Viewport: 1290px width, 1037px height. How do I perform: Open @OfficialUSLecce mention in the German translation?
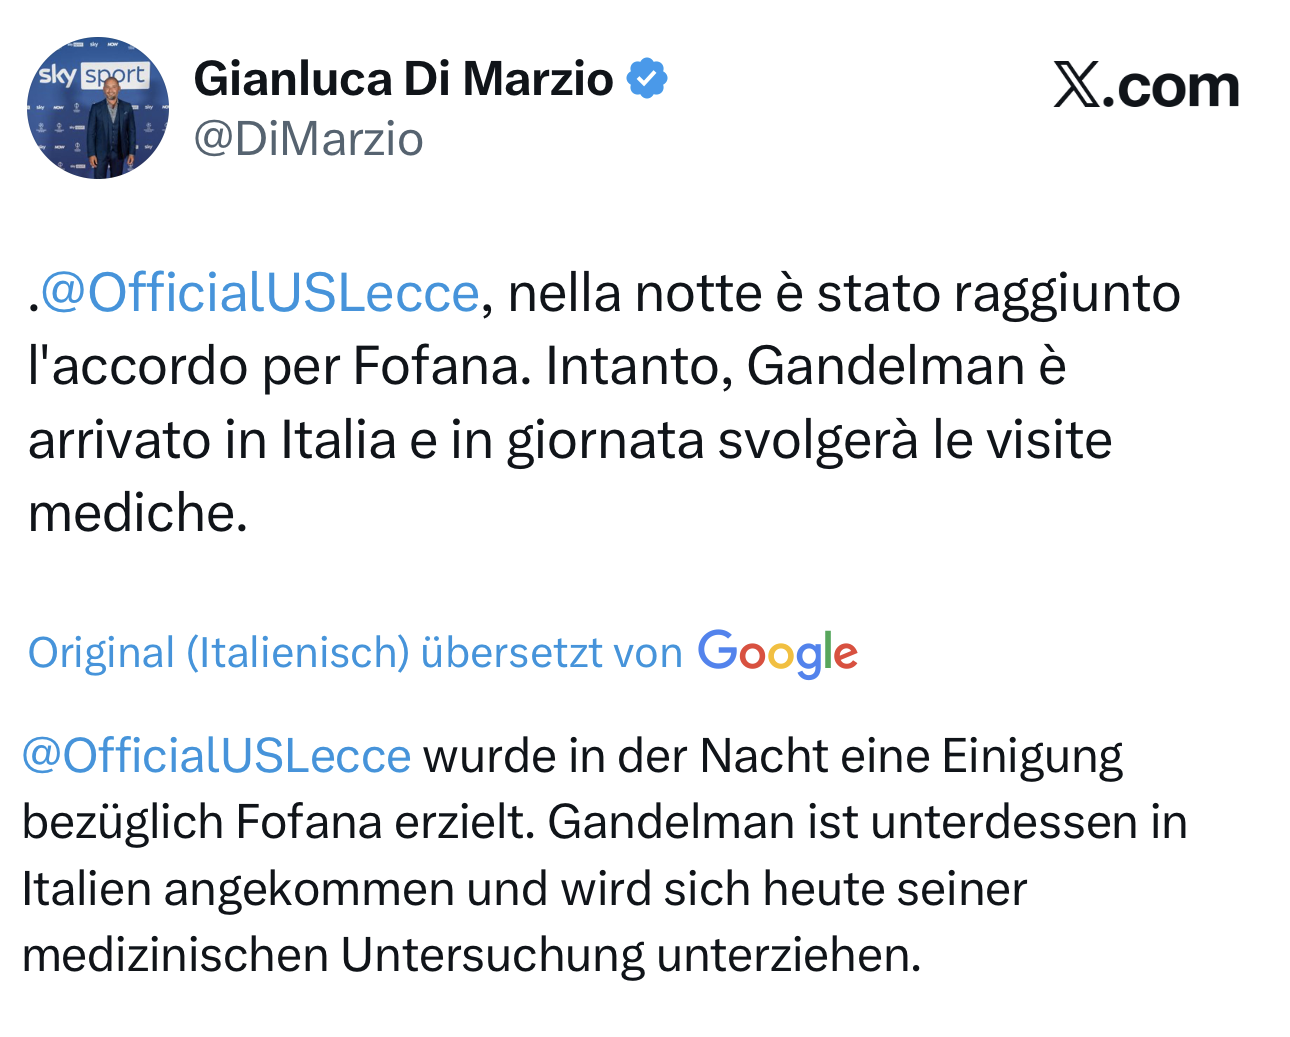216,755
